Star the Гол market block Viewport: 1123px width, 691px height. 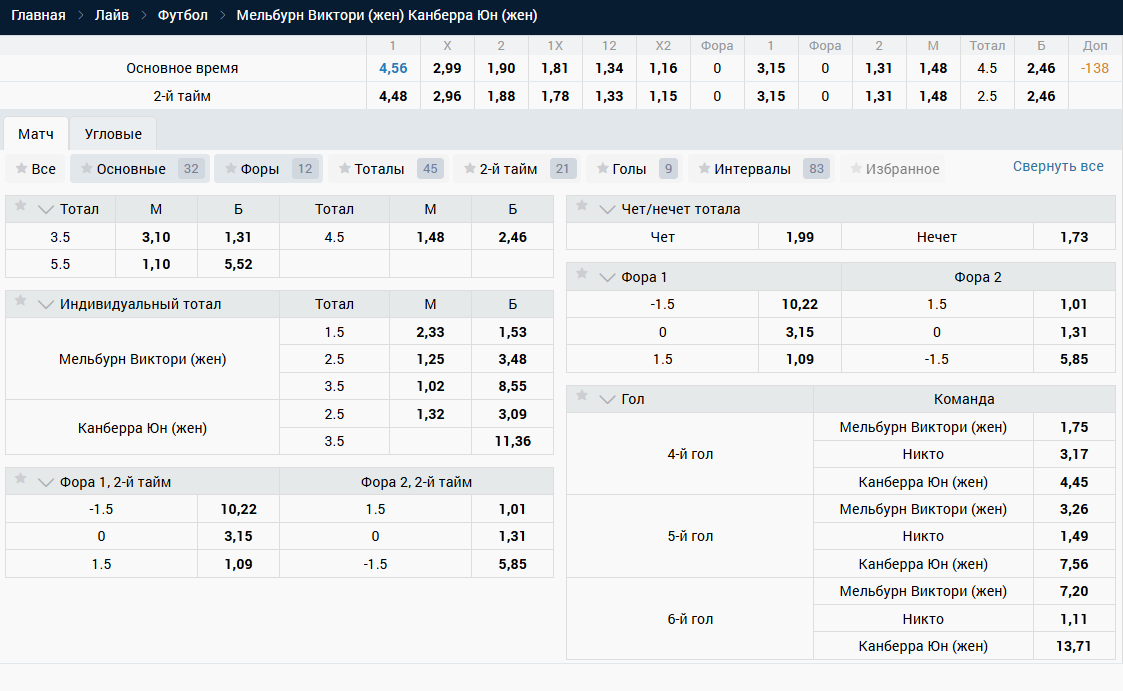582,397
